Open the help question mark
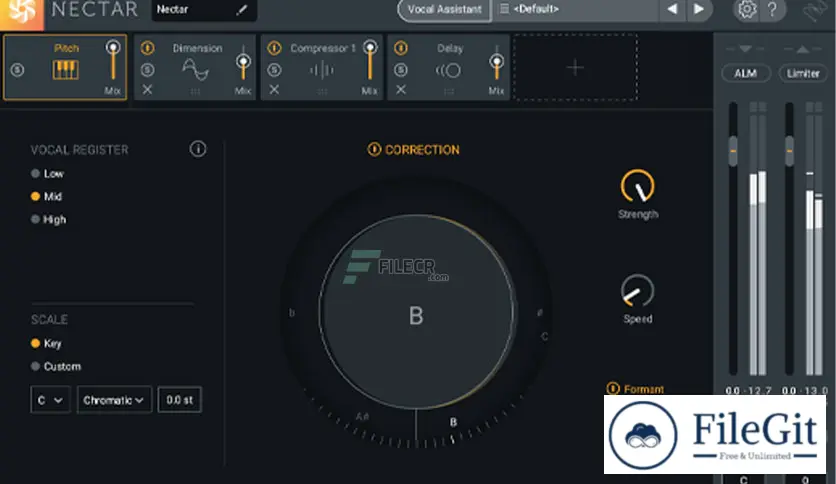836x484 pixels. coord(772,9)
